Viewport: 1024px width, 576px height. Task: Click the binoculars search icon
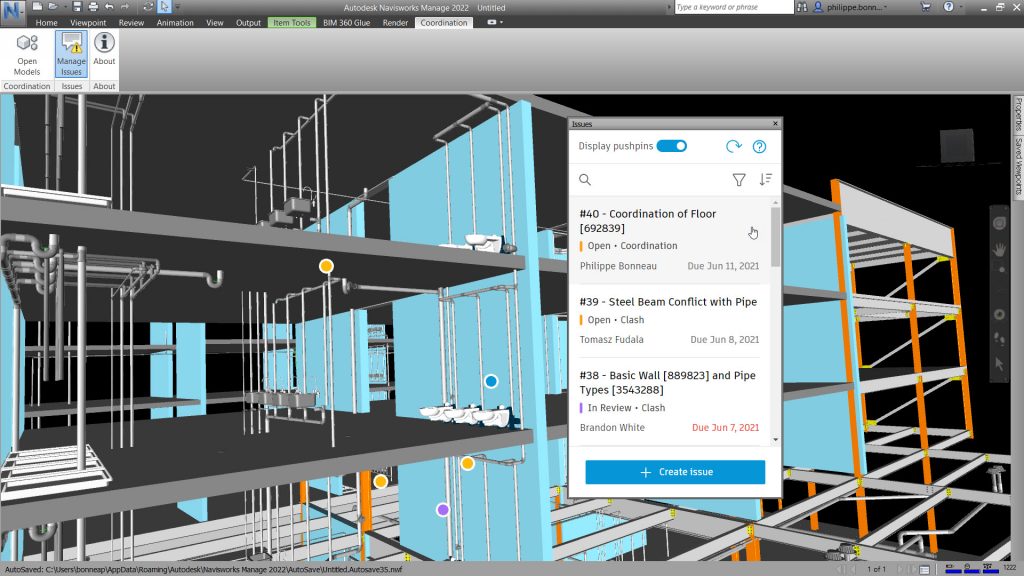pyautogui.click(x=802, y=7)
